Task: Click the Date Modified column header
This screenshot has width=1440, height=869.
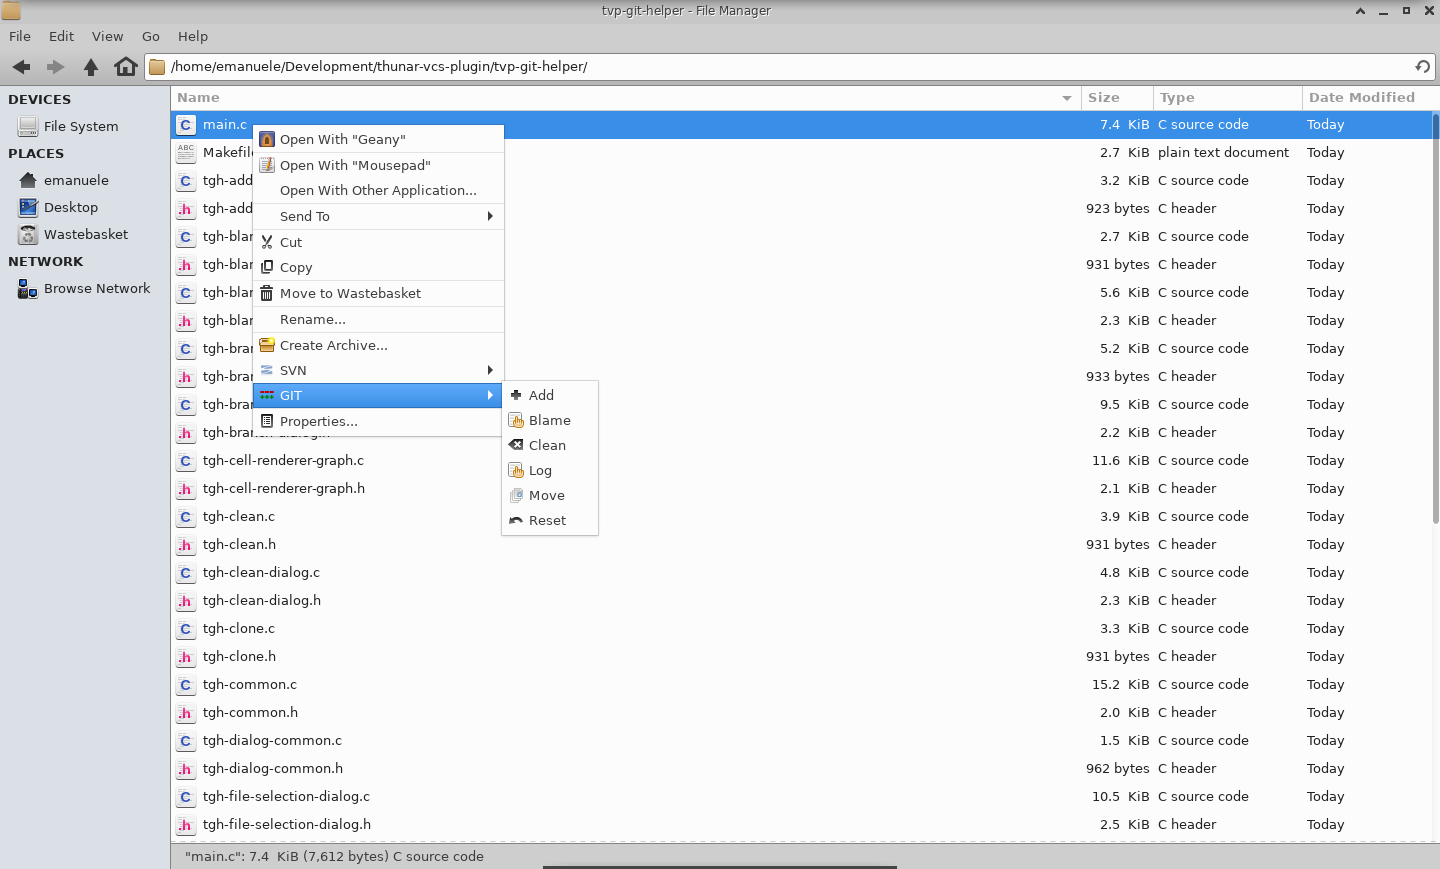Action: pos(1366,98)
